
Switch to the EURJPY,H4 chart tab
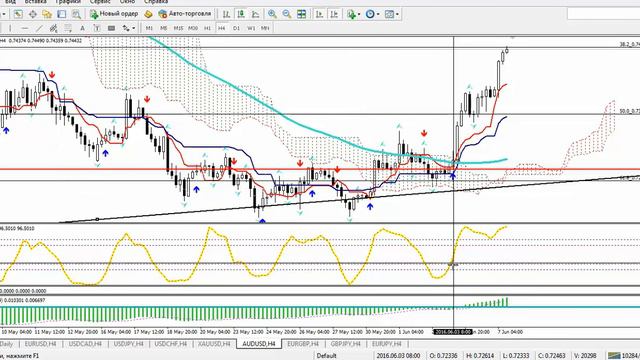click(387, 344)
